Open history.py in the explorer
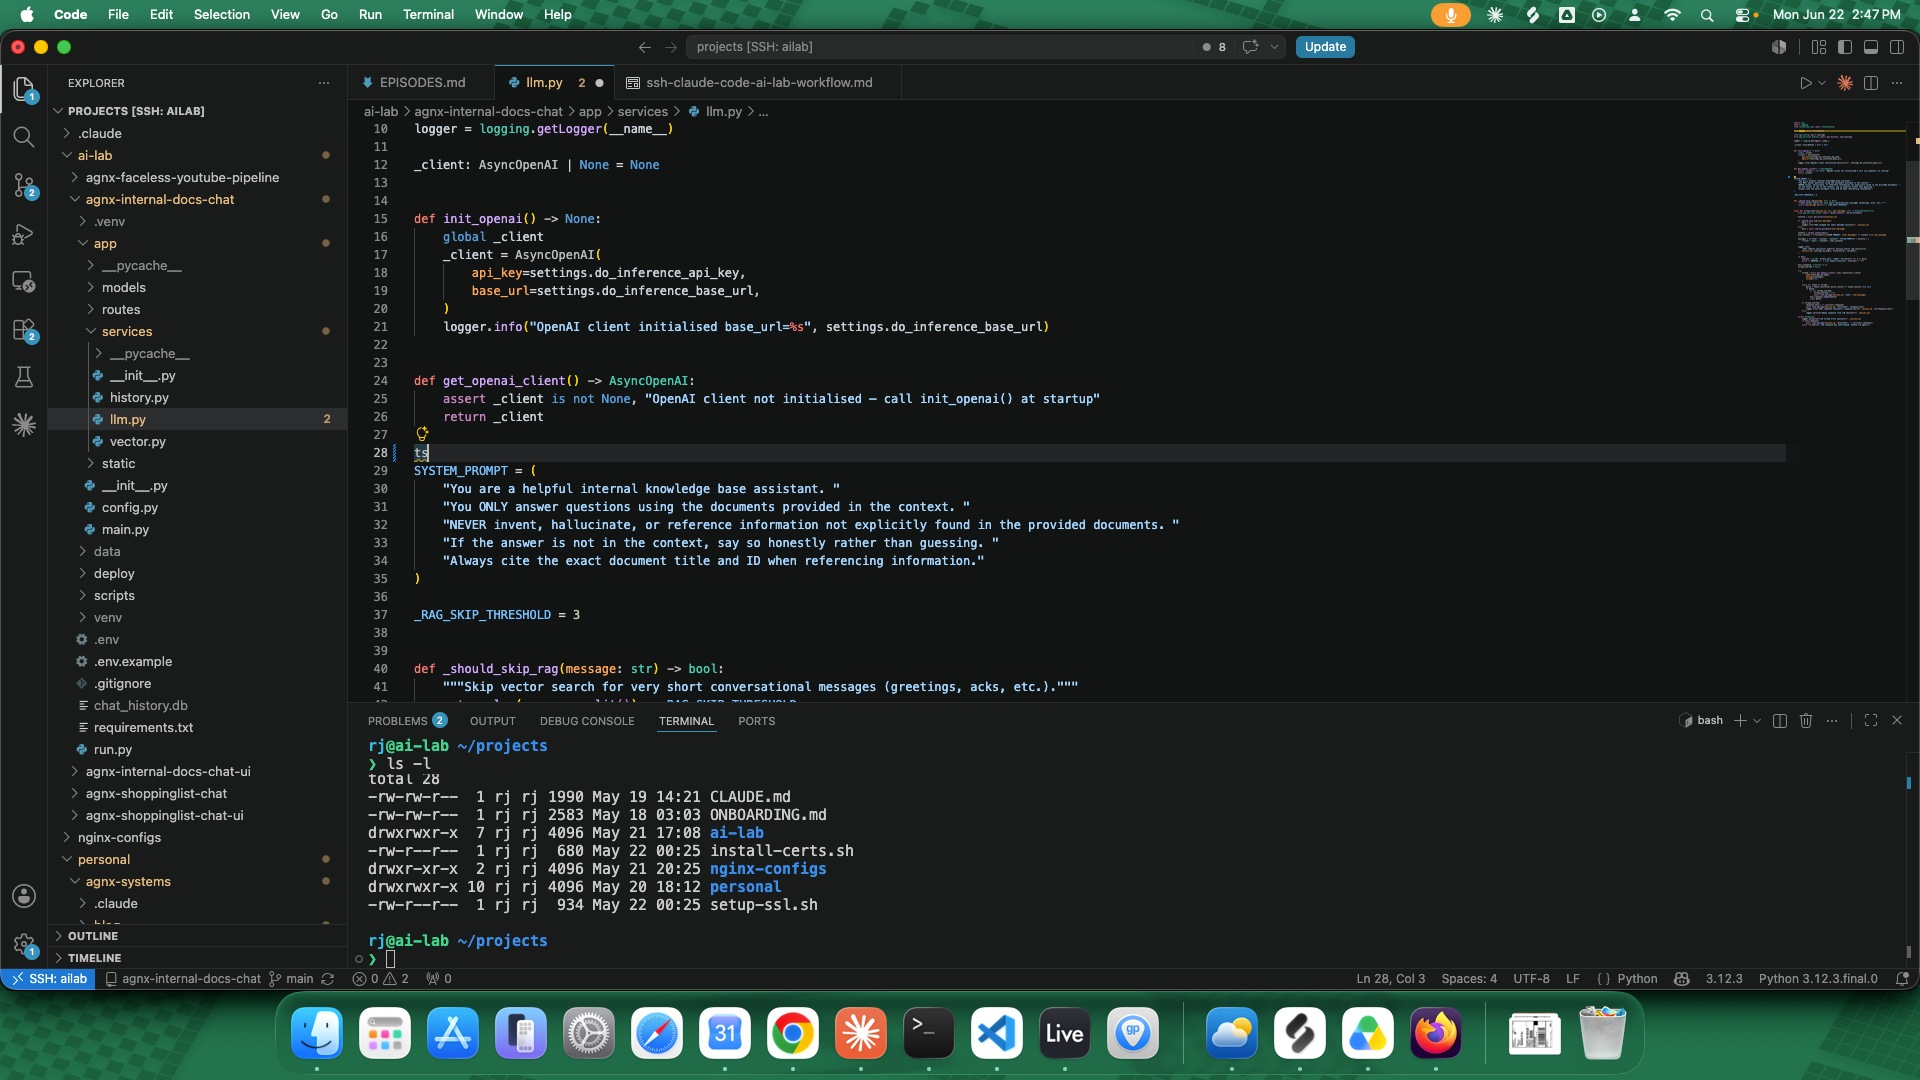Screen dimensions: 1920x1080 139,397
